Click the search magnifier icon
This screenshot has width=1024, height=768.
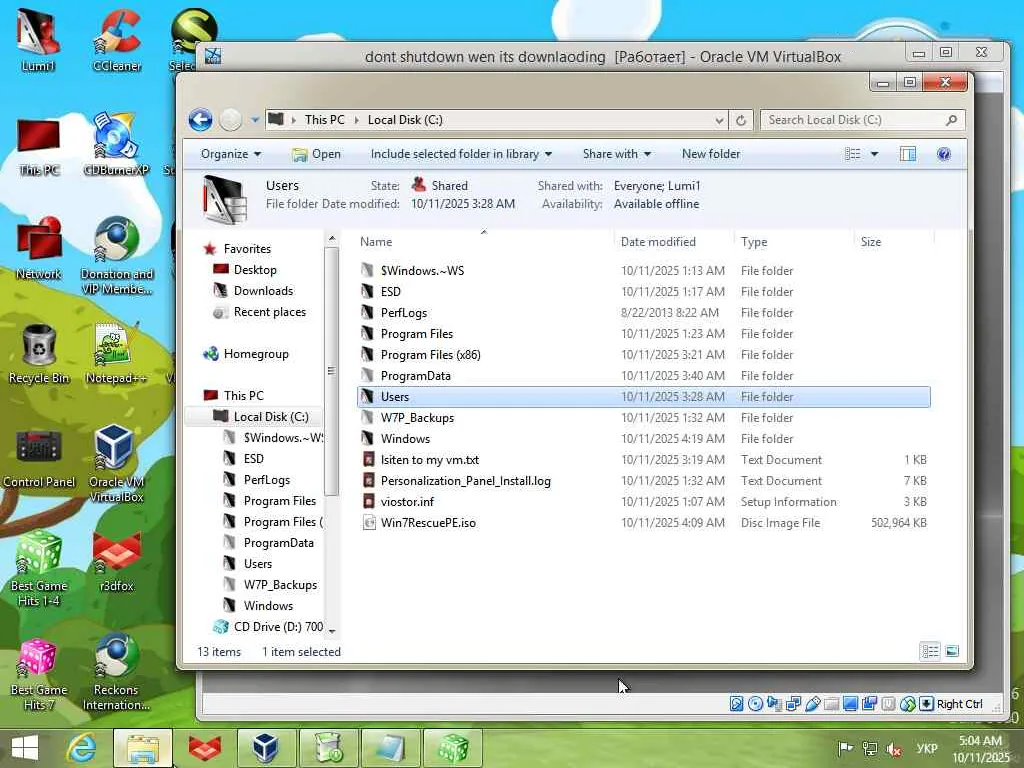(951, 120)
